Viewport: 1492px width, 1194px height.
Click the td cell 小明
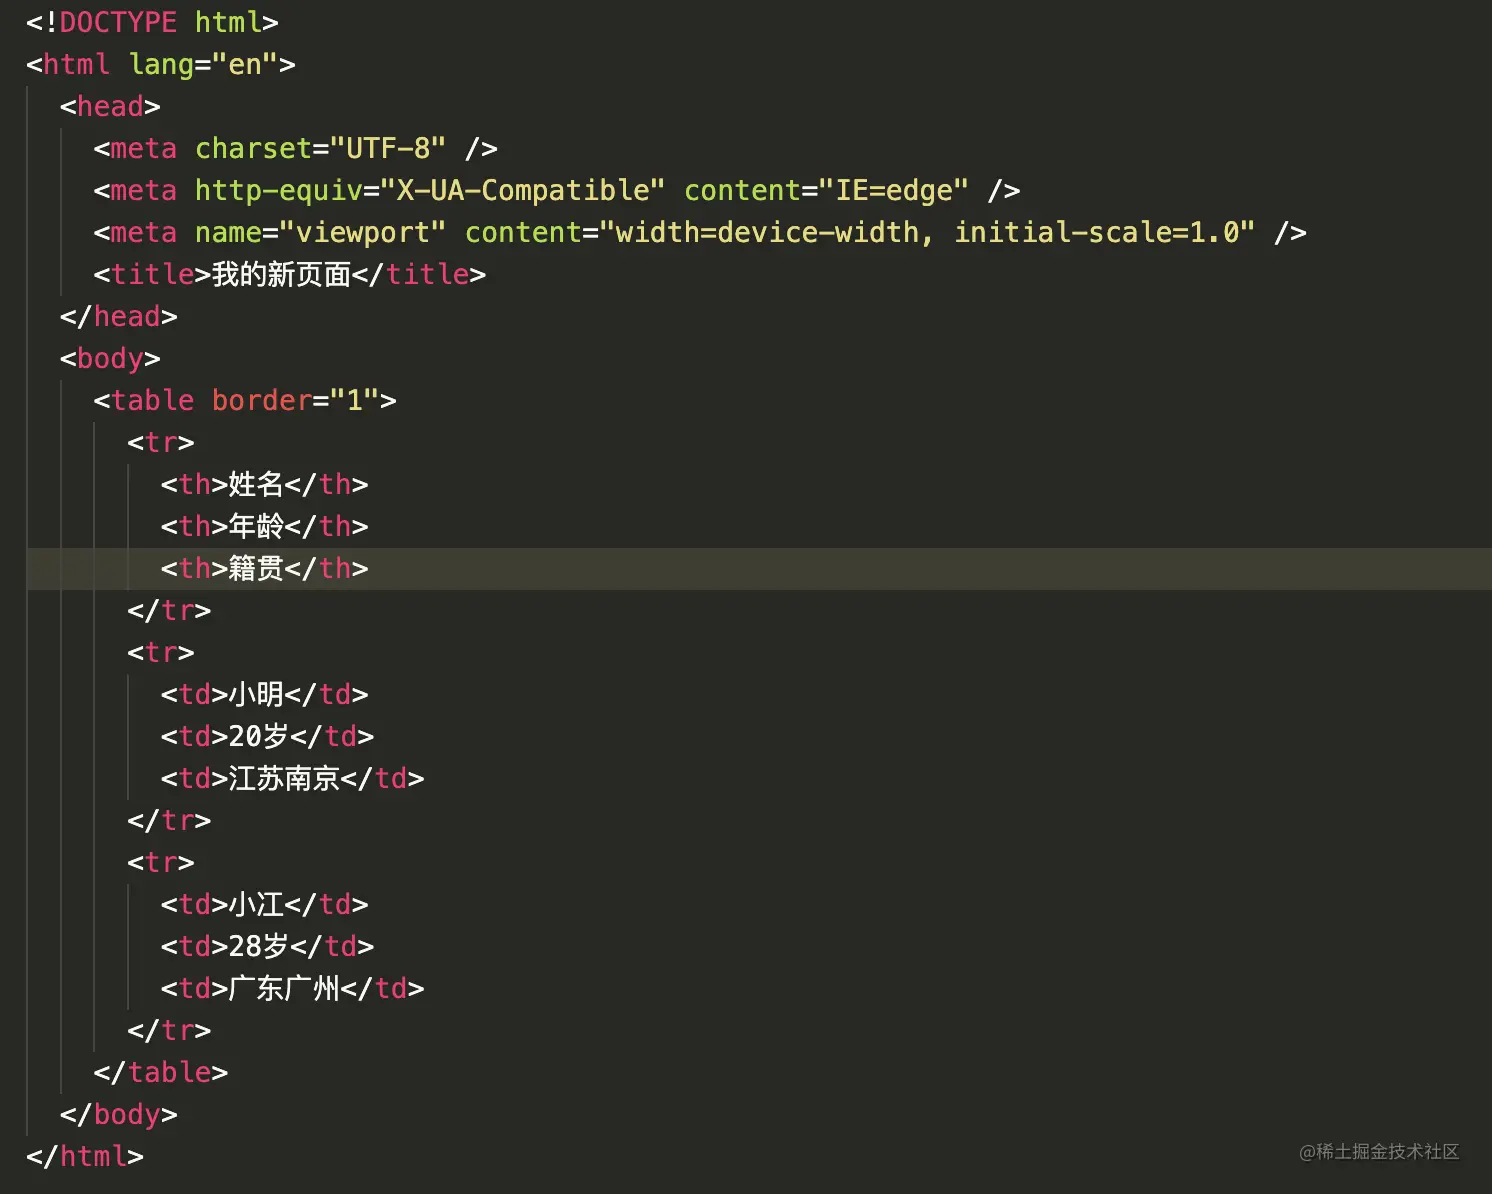click(x=265, y=694)
